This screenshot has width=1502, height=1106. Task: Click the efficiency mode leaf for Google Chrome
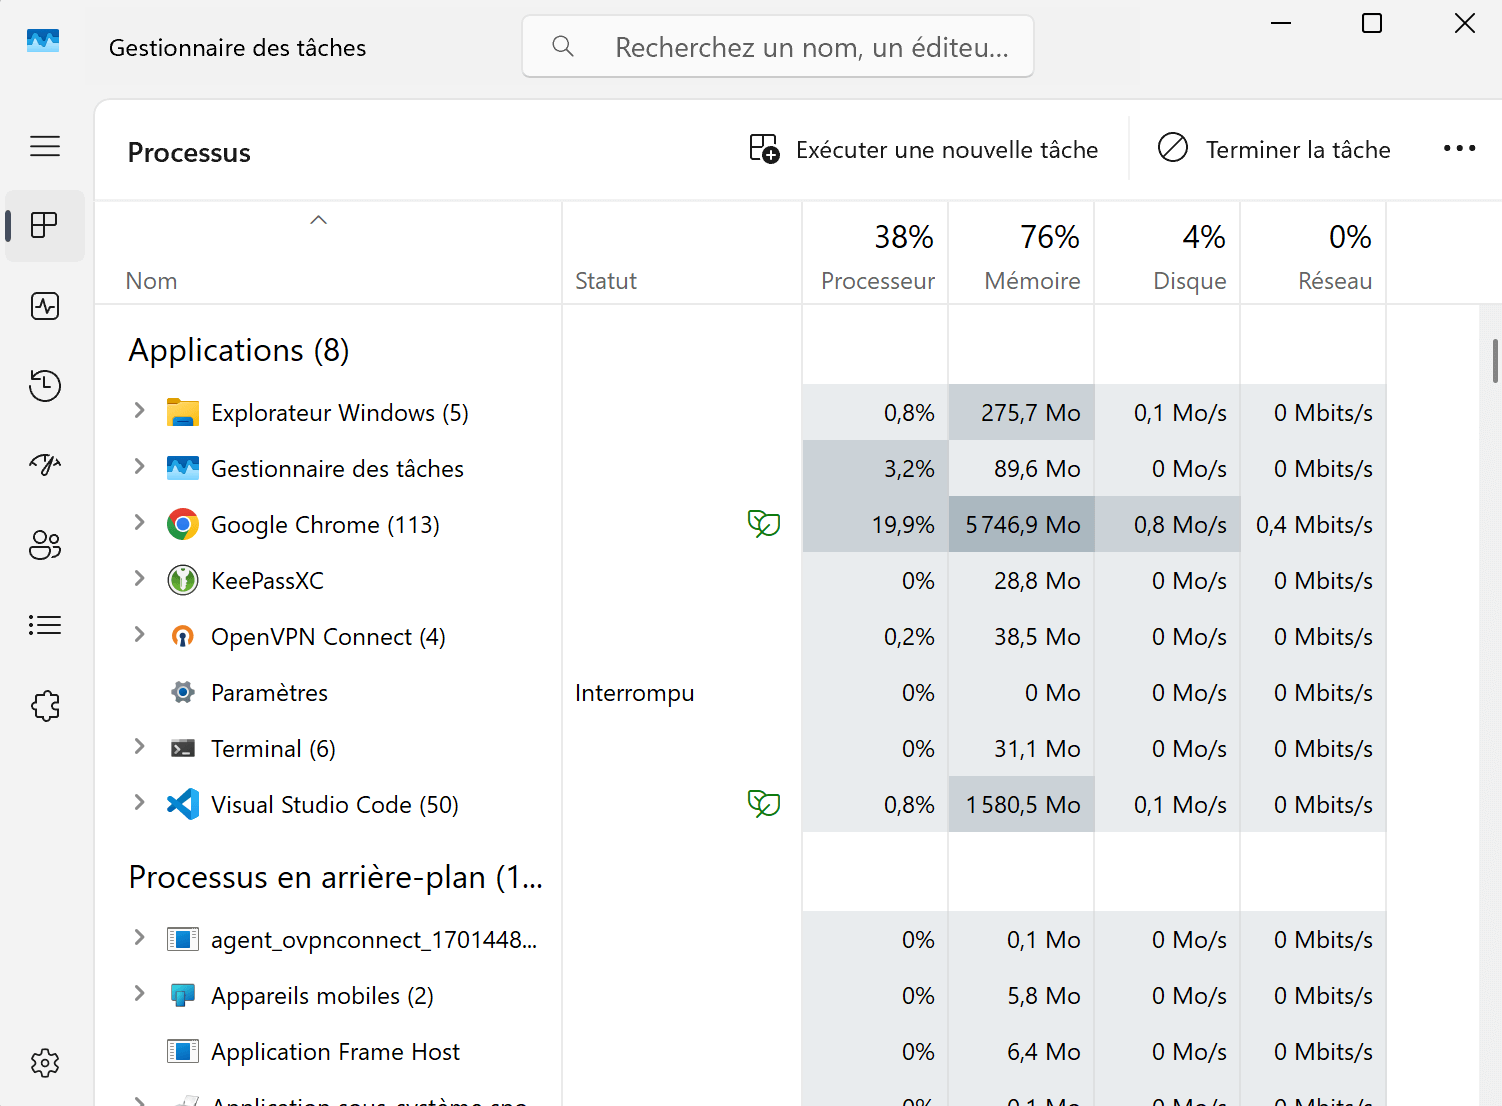pyautogui.click(x=764, y=523)
